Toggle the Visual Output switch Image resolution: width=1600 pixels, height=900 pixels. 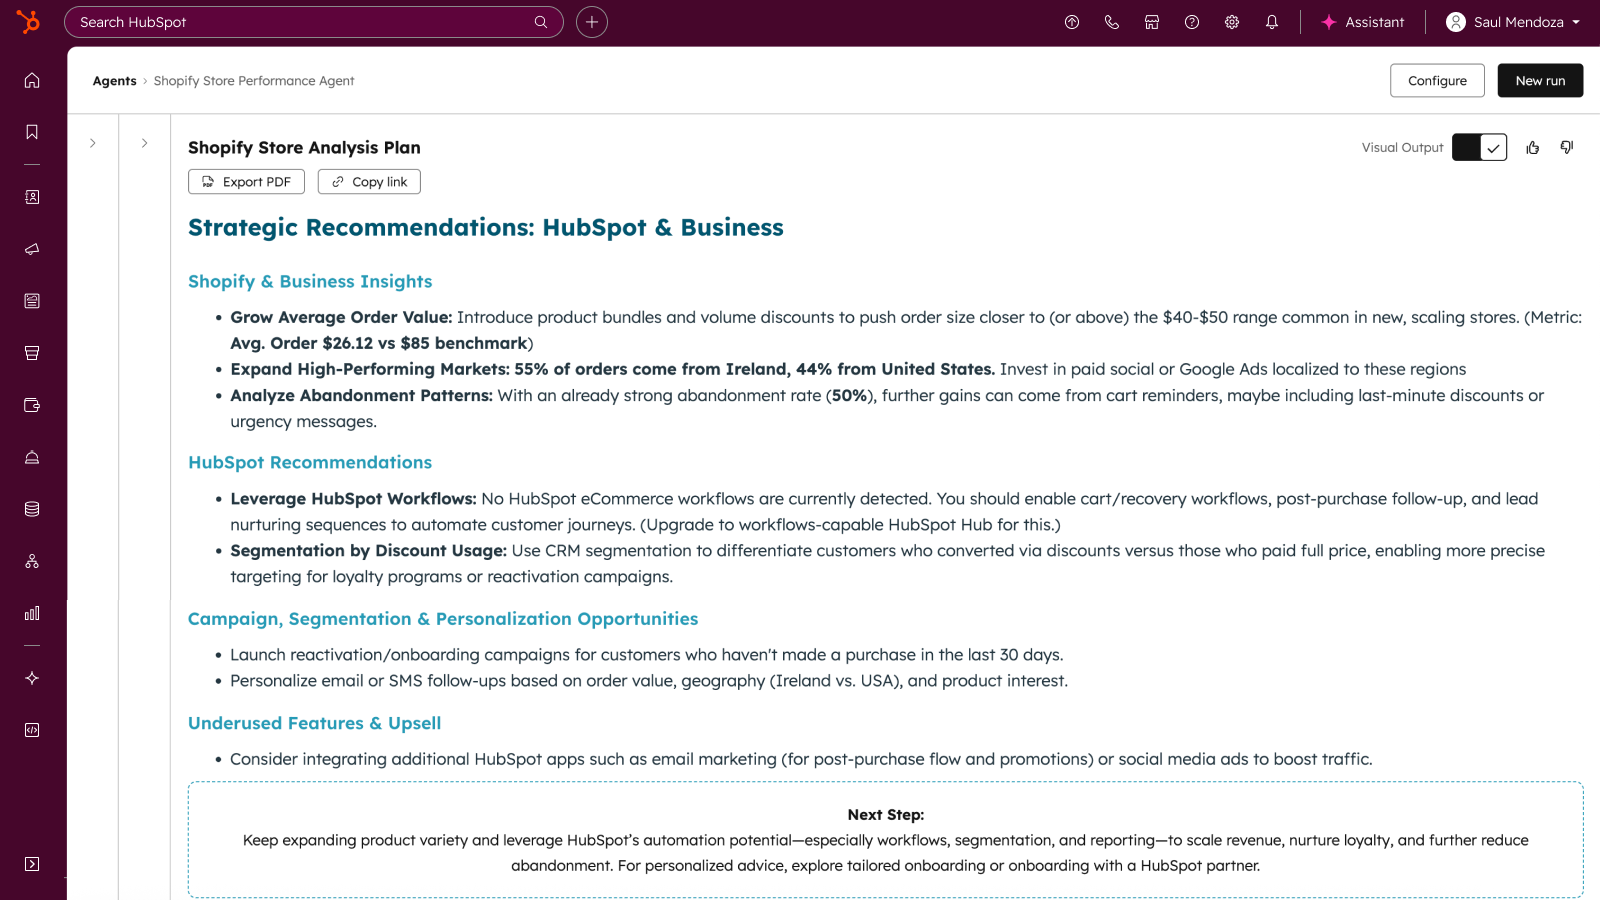[1479, 147]
